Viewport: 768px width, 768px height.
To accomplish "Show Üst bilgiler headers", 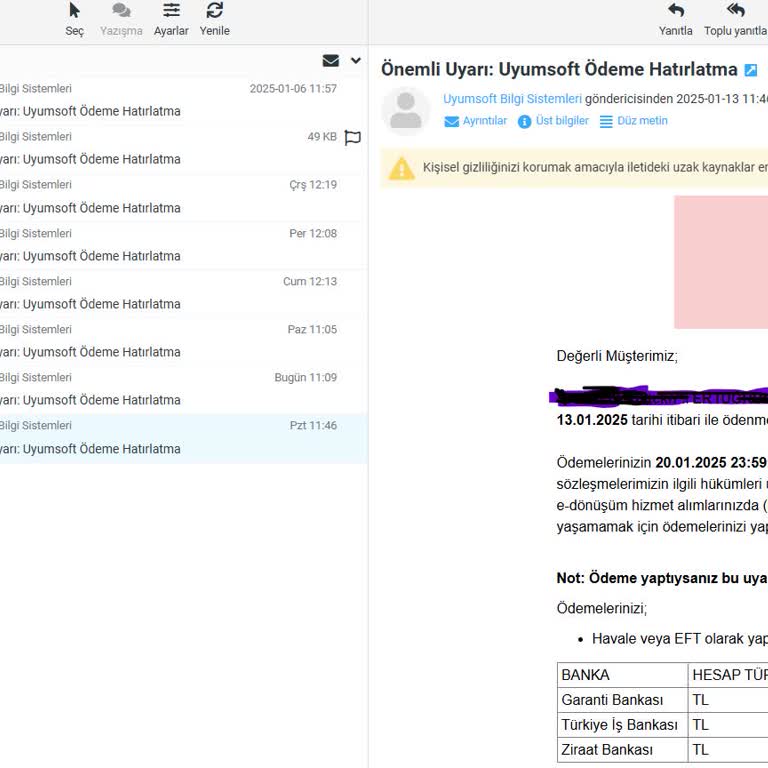I will point(553,121).
